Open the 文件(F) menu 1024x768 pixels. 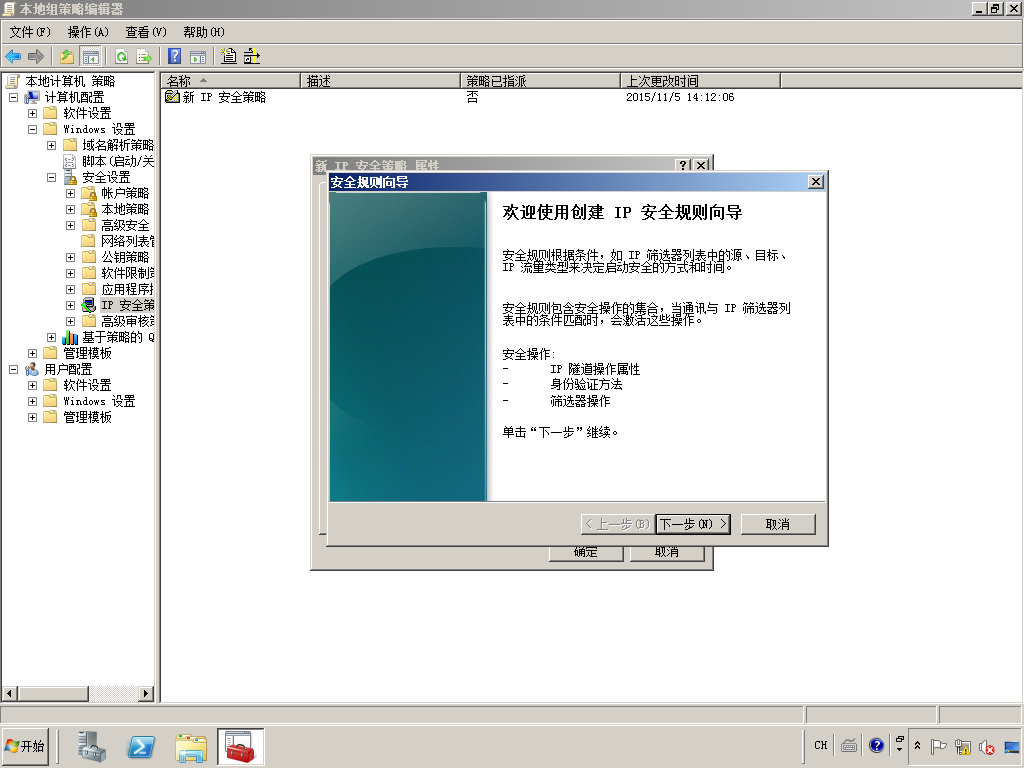click(29, 32)
